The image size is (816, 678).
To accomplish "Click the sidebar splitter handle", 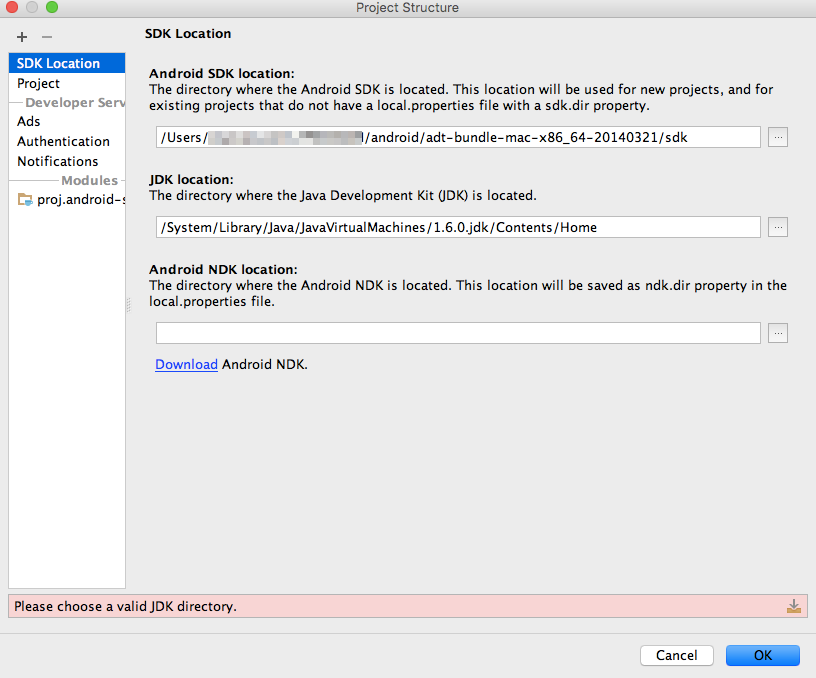I will [x=128, y=305].
